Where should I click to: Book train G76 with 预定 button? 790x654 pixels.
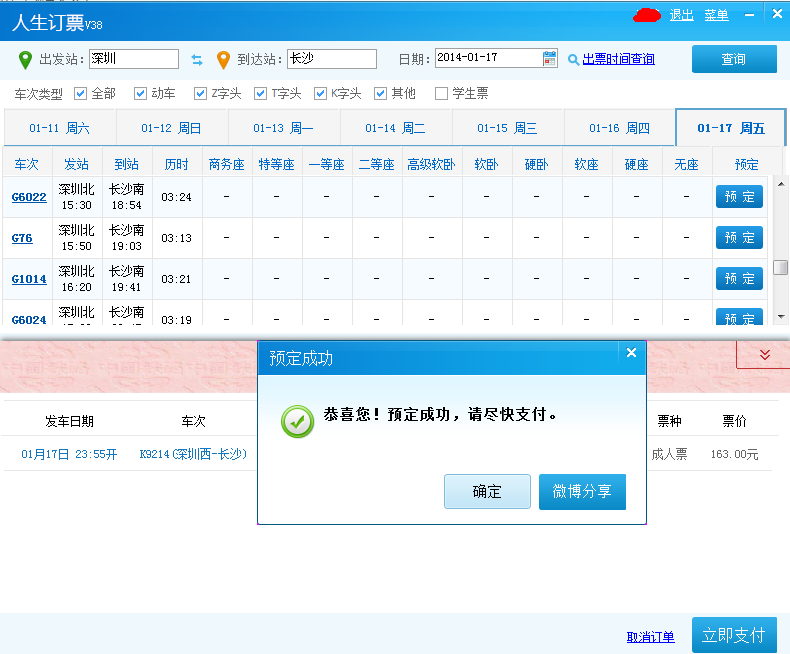point(739,237)
